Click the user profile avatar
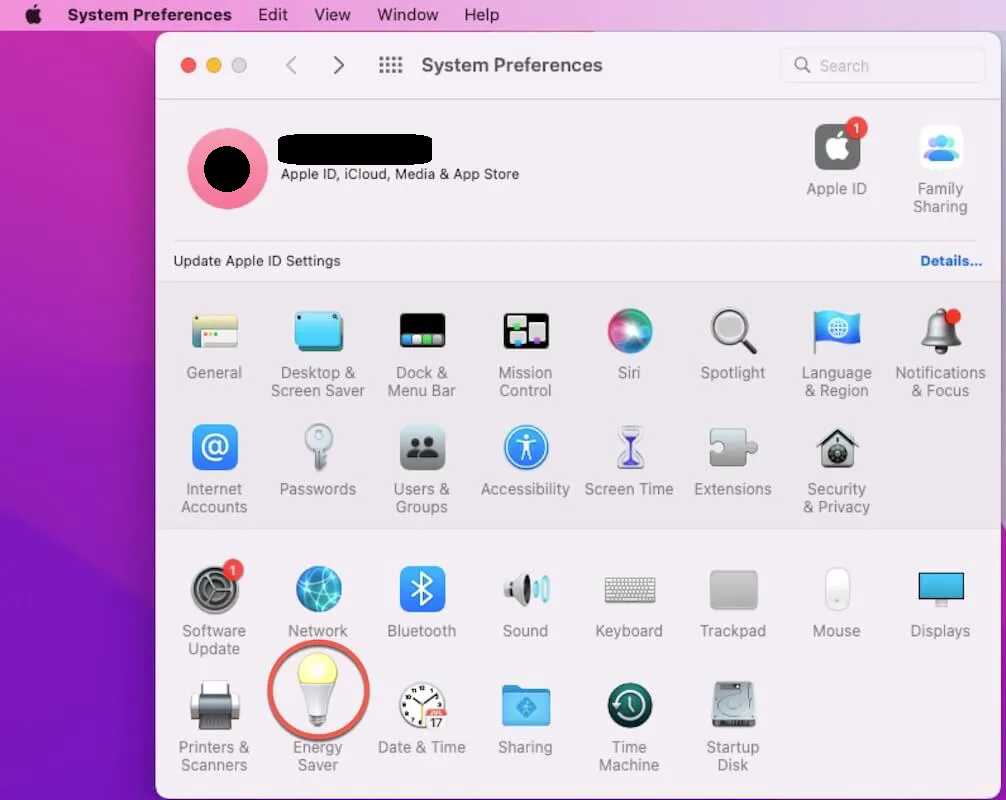This screenshot has width=1006, height=800. click(x=227, y=169)
